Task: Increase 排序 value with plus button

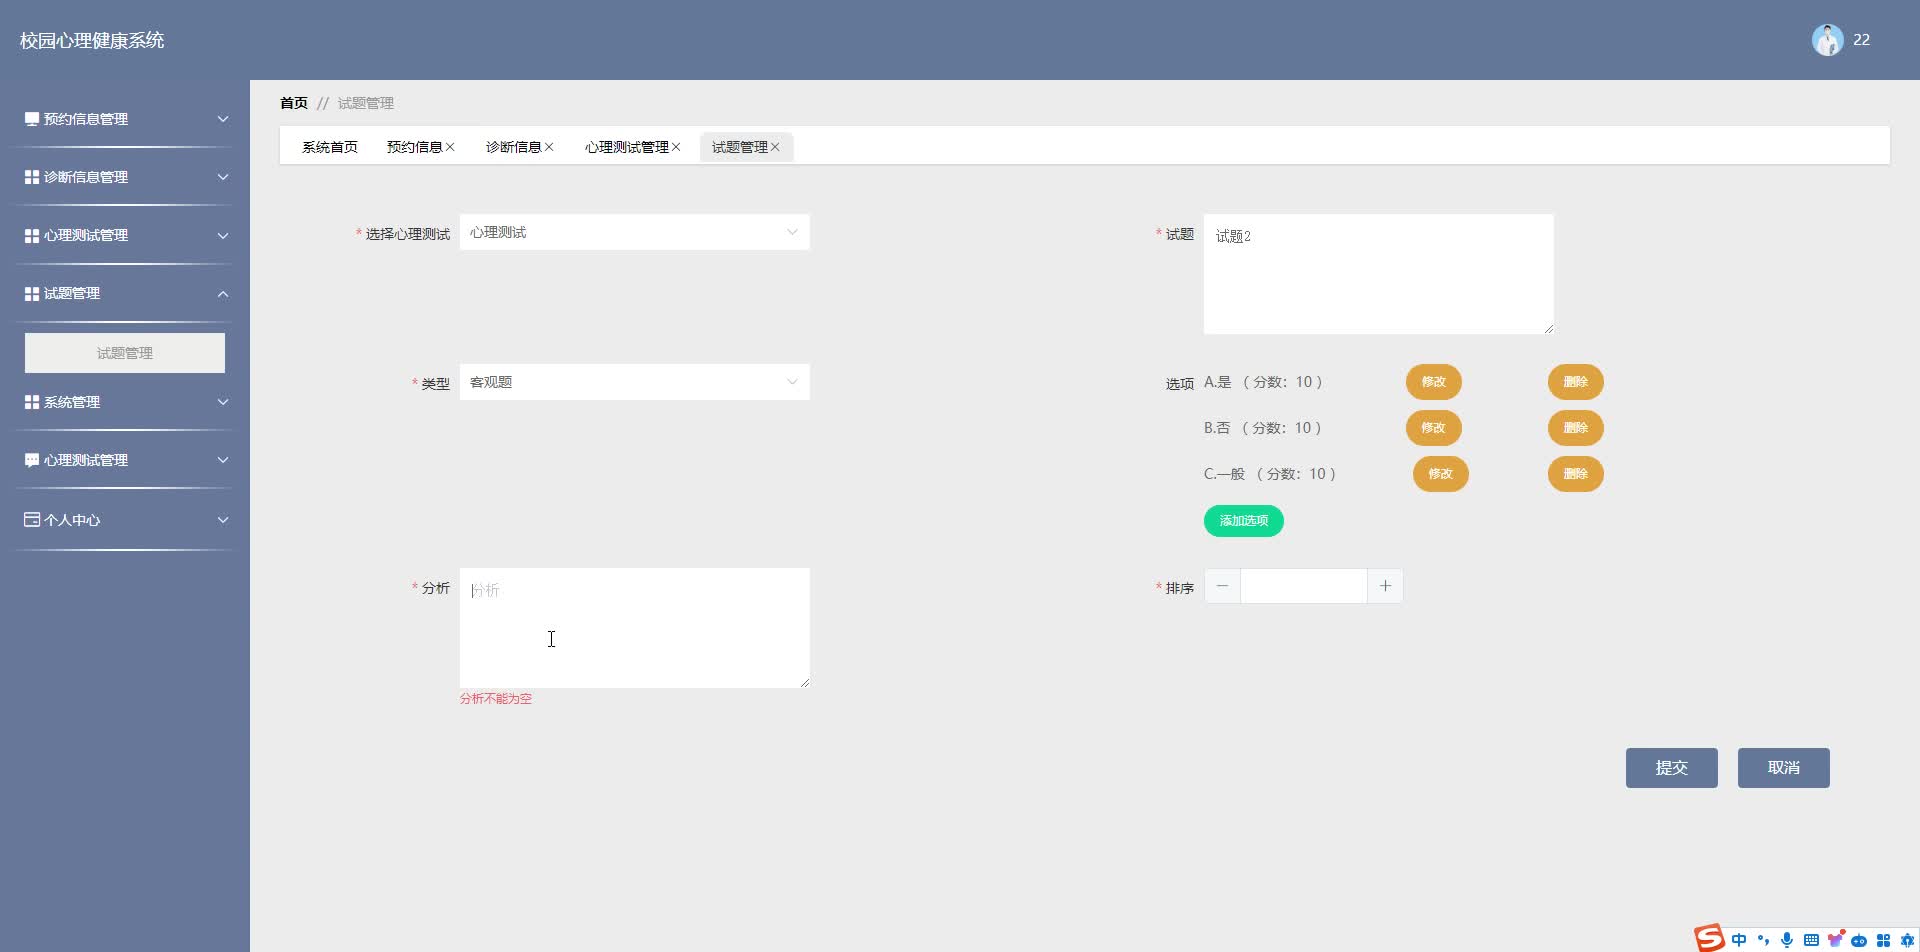Action: [x=1385, y=586]
